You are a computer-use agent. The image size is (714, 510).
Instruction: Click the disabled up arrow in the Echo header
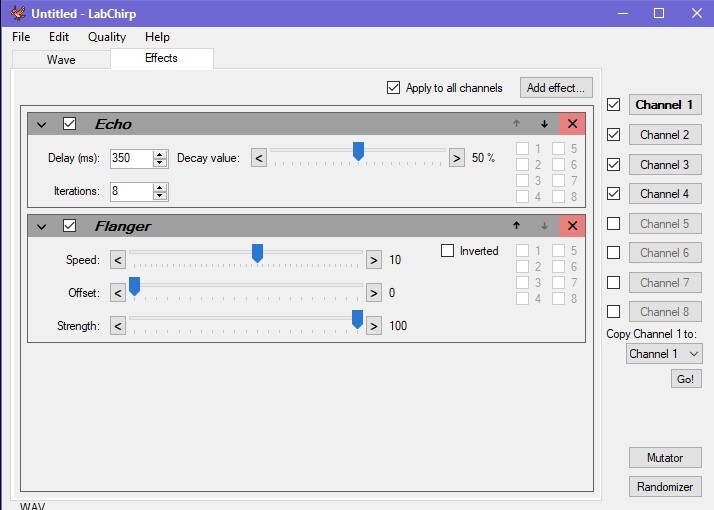point(516,123)
